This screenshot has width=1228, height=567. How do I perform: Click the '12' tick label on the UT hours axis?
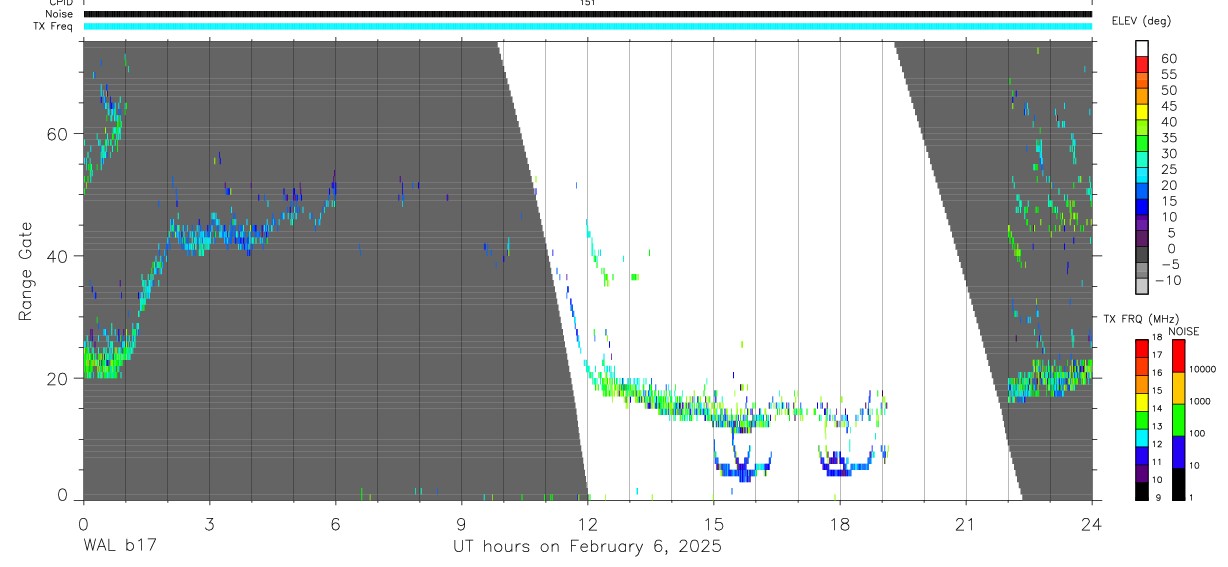coord(587,523)
